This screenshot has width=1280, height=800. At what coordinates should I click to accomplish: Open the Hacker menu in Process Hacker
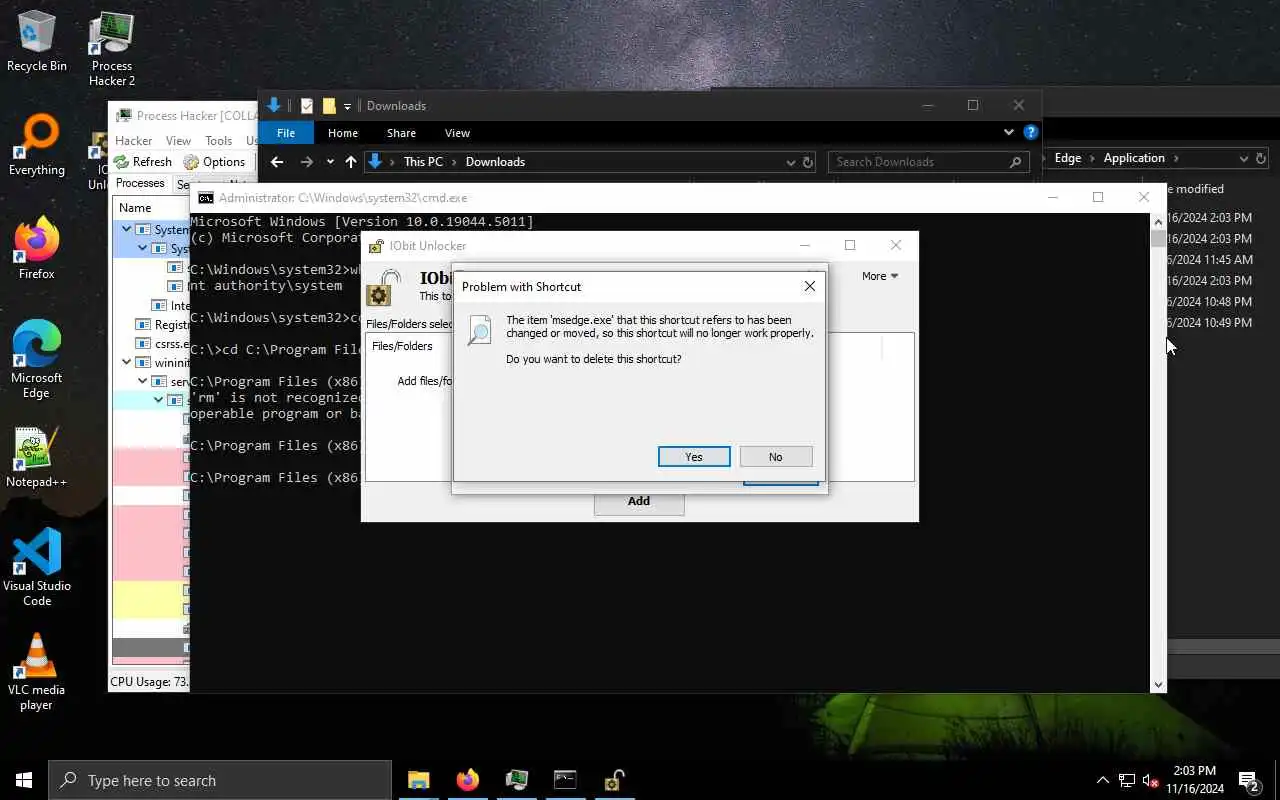coord(133,141)
